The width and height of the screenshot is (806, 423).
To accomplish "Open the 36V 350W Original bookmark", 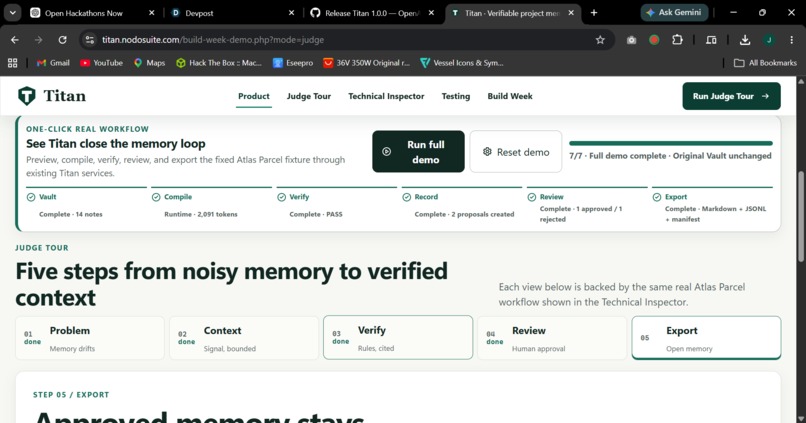I will point(367,63).
